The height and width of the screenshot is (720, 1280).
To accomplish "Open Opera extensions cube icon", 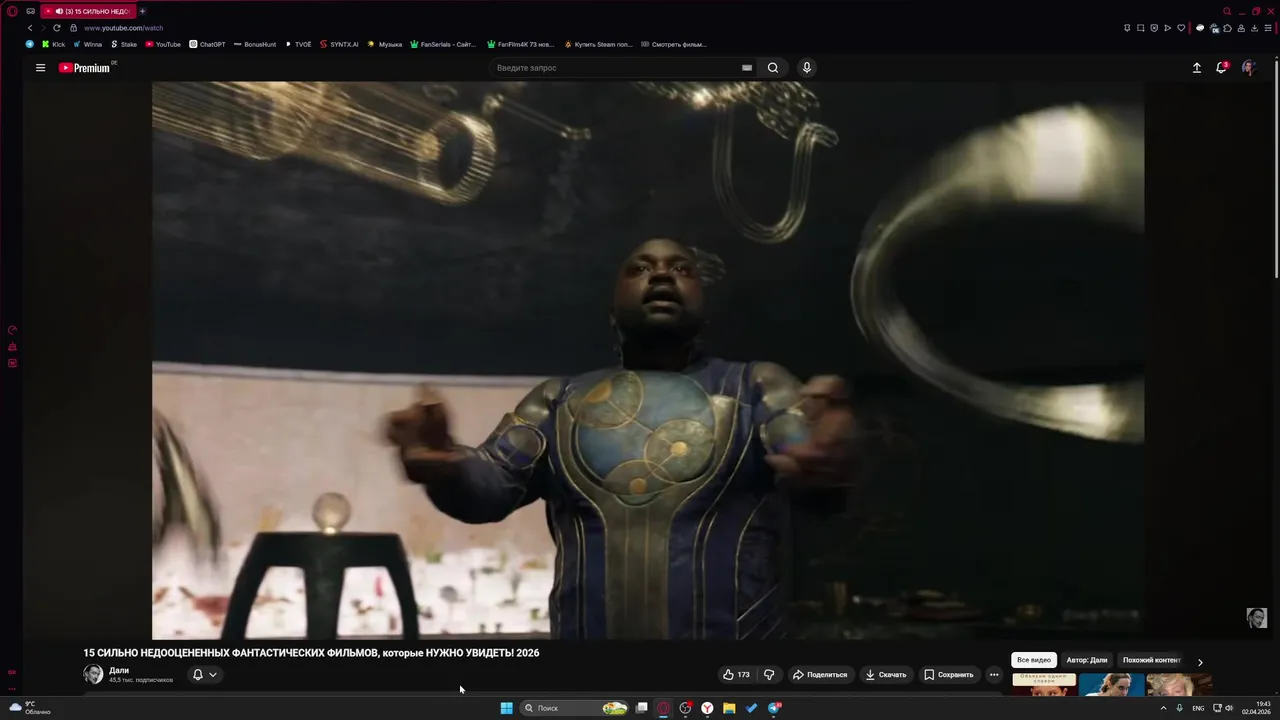I will (x=1227, y=28).
